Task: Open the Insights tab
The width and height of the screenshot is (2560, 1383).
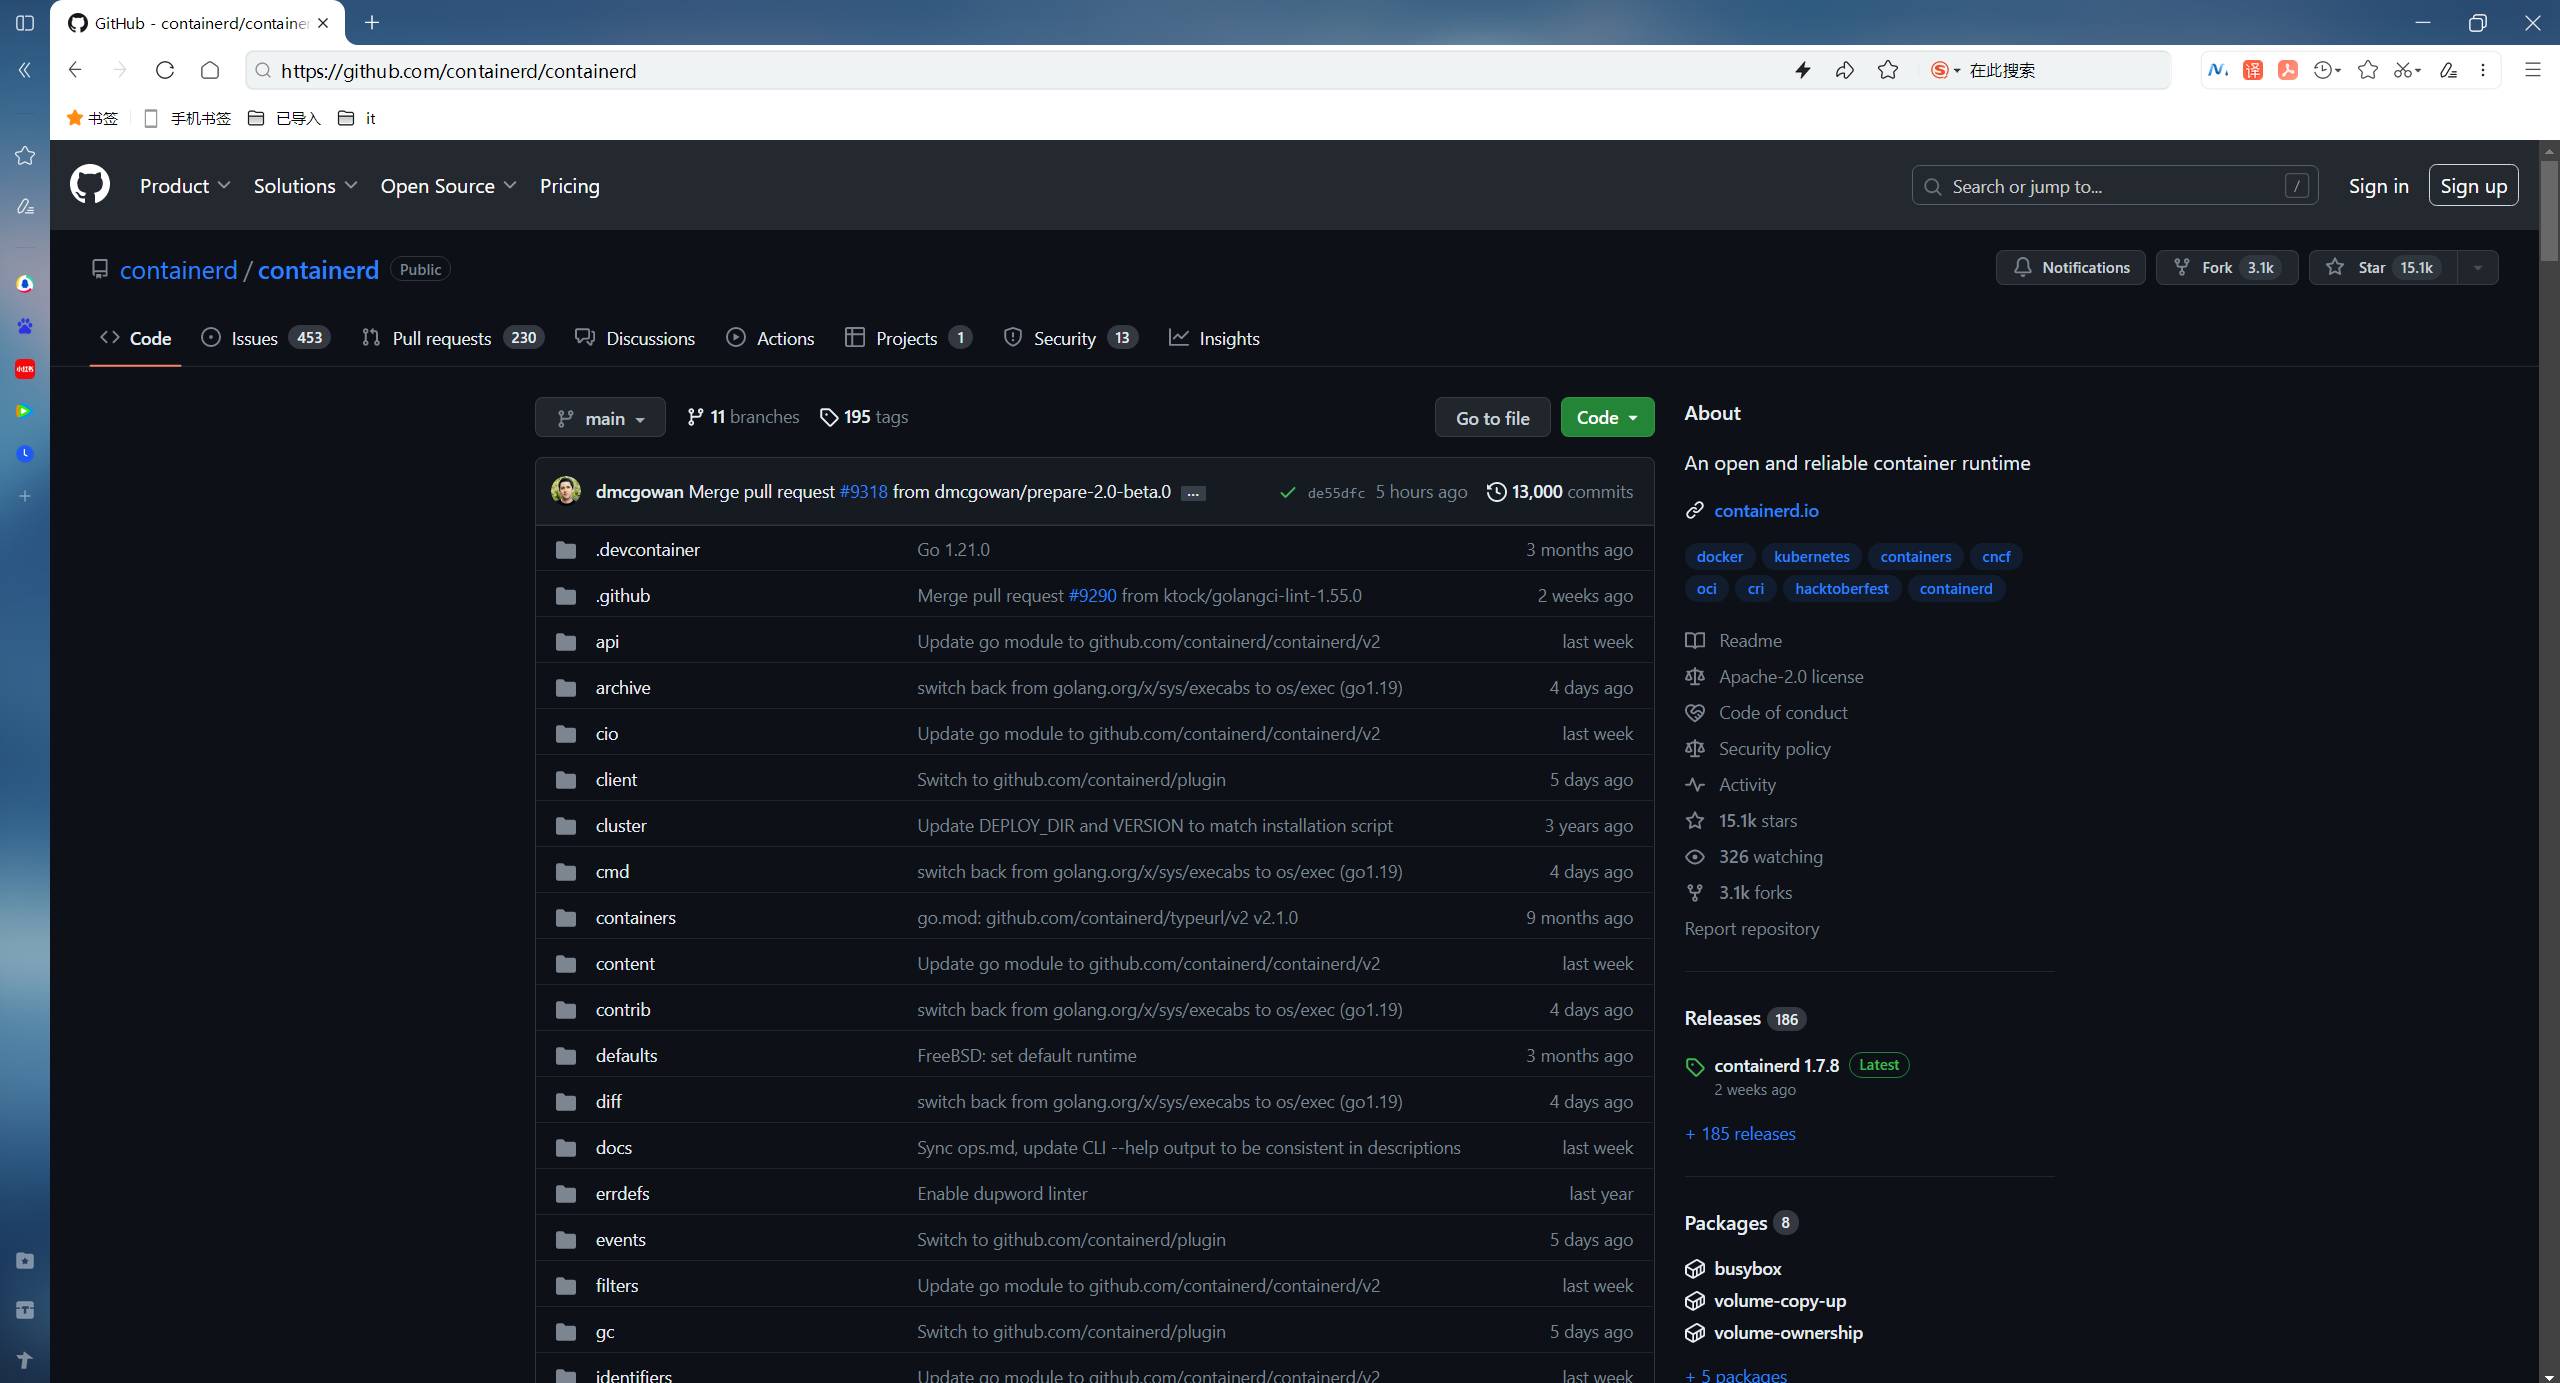Action: pyautogui.click(x=1214, y=338)
